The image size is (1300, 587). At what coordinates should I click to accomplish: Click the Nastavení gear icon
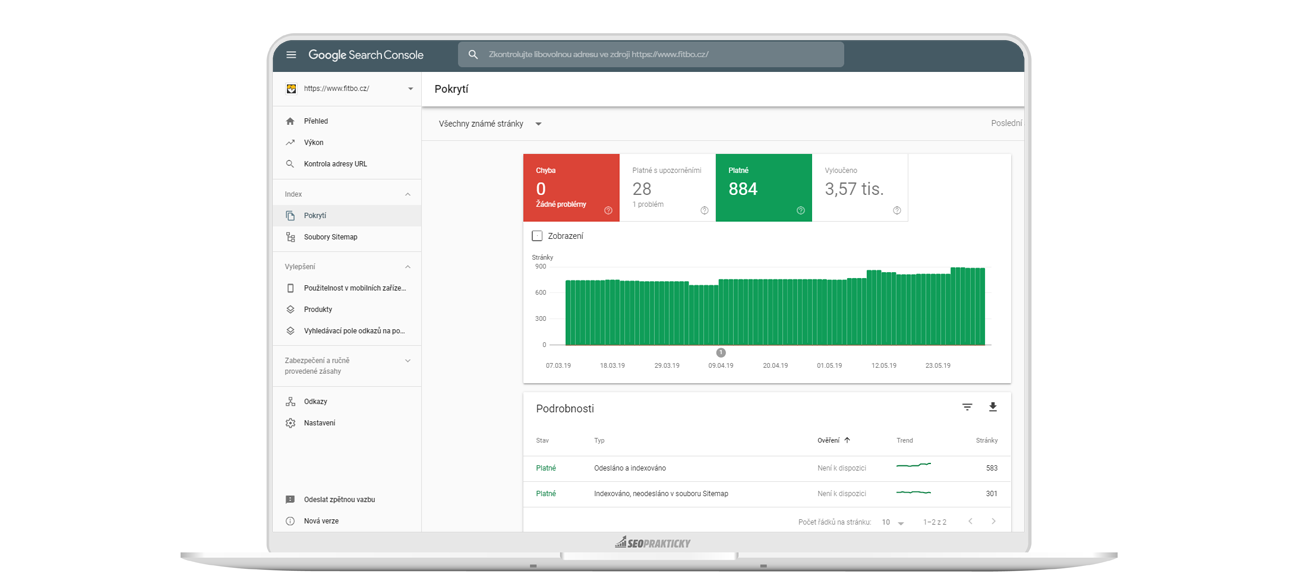[290, 423]
